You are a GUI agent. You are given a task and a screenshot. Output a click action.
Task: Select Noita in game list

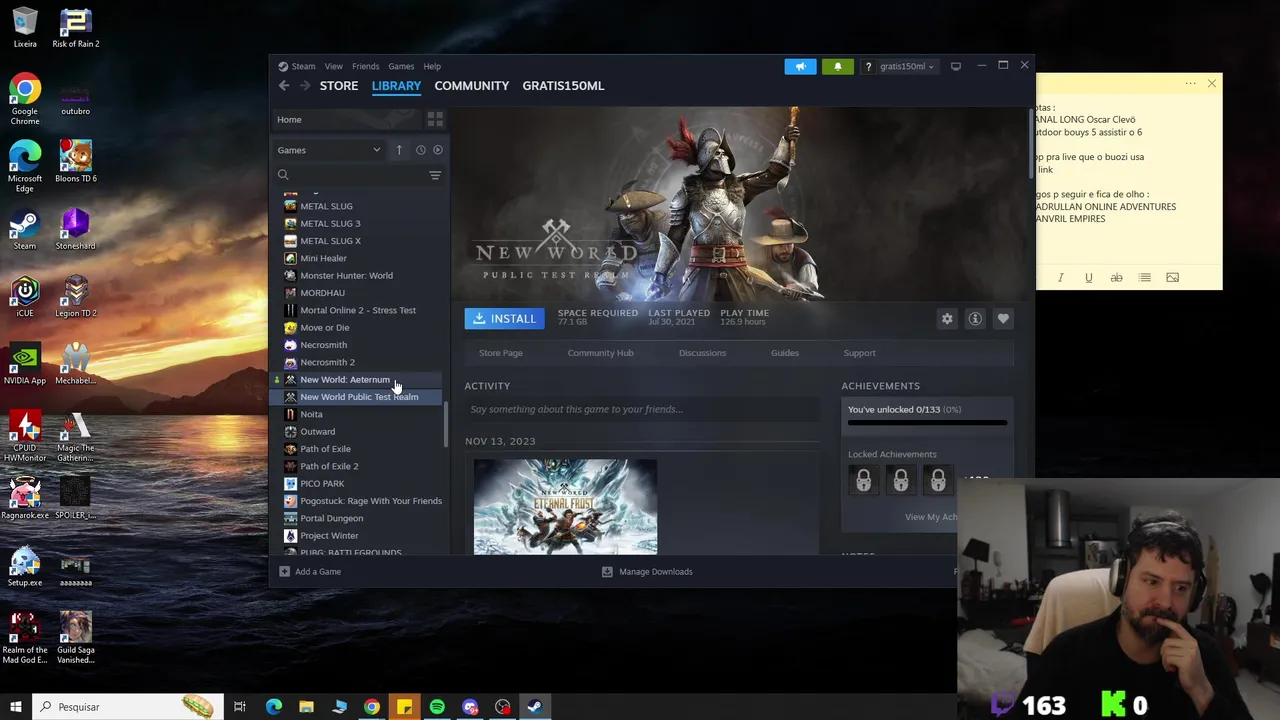[311, 414]
